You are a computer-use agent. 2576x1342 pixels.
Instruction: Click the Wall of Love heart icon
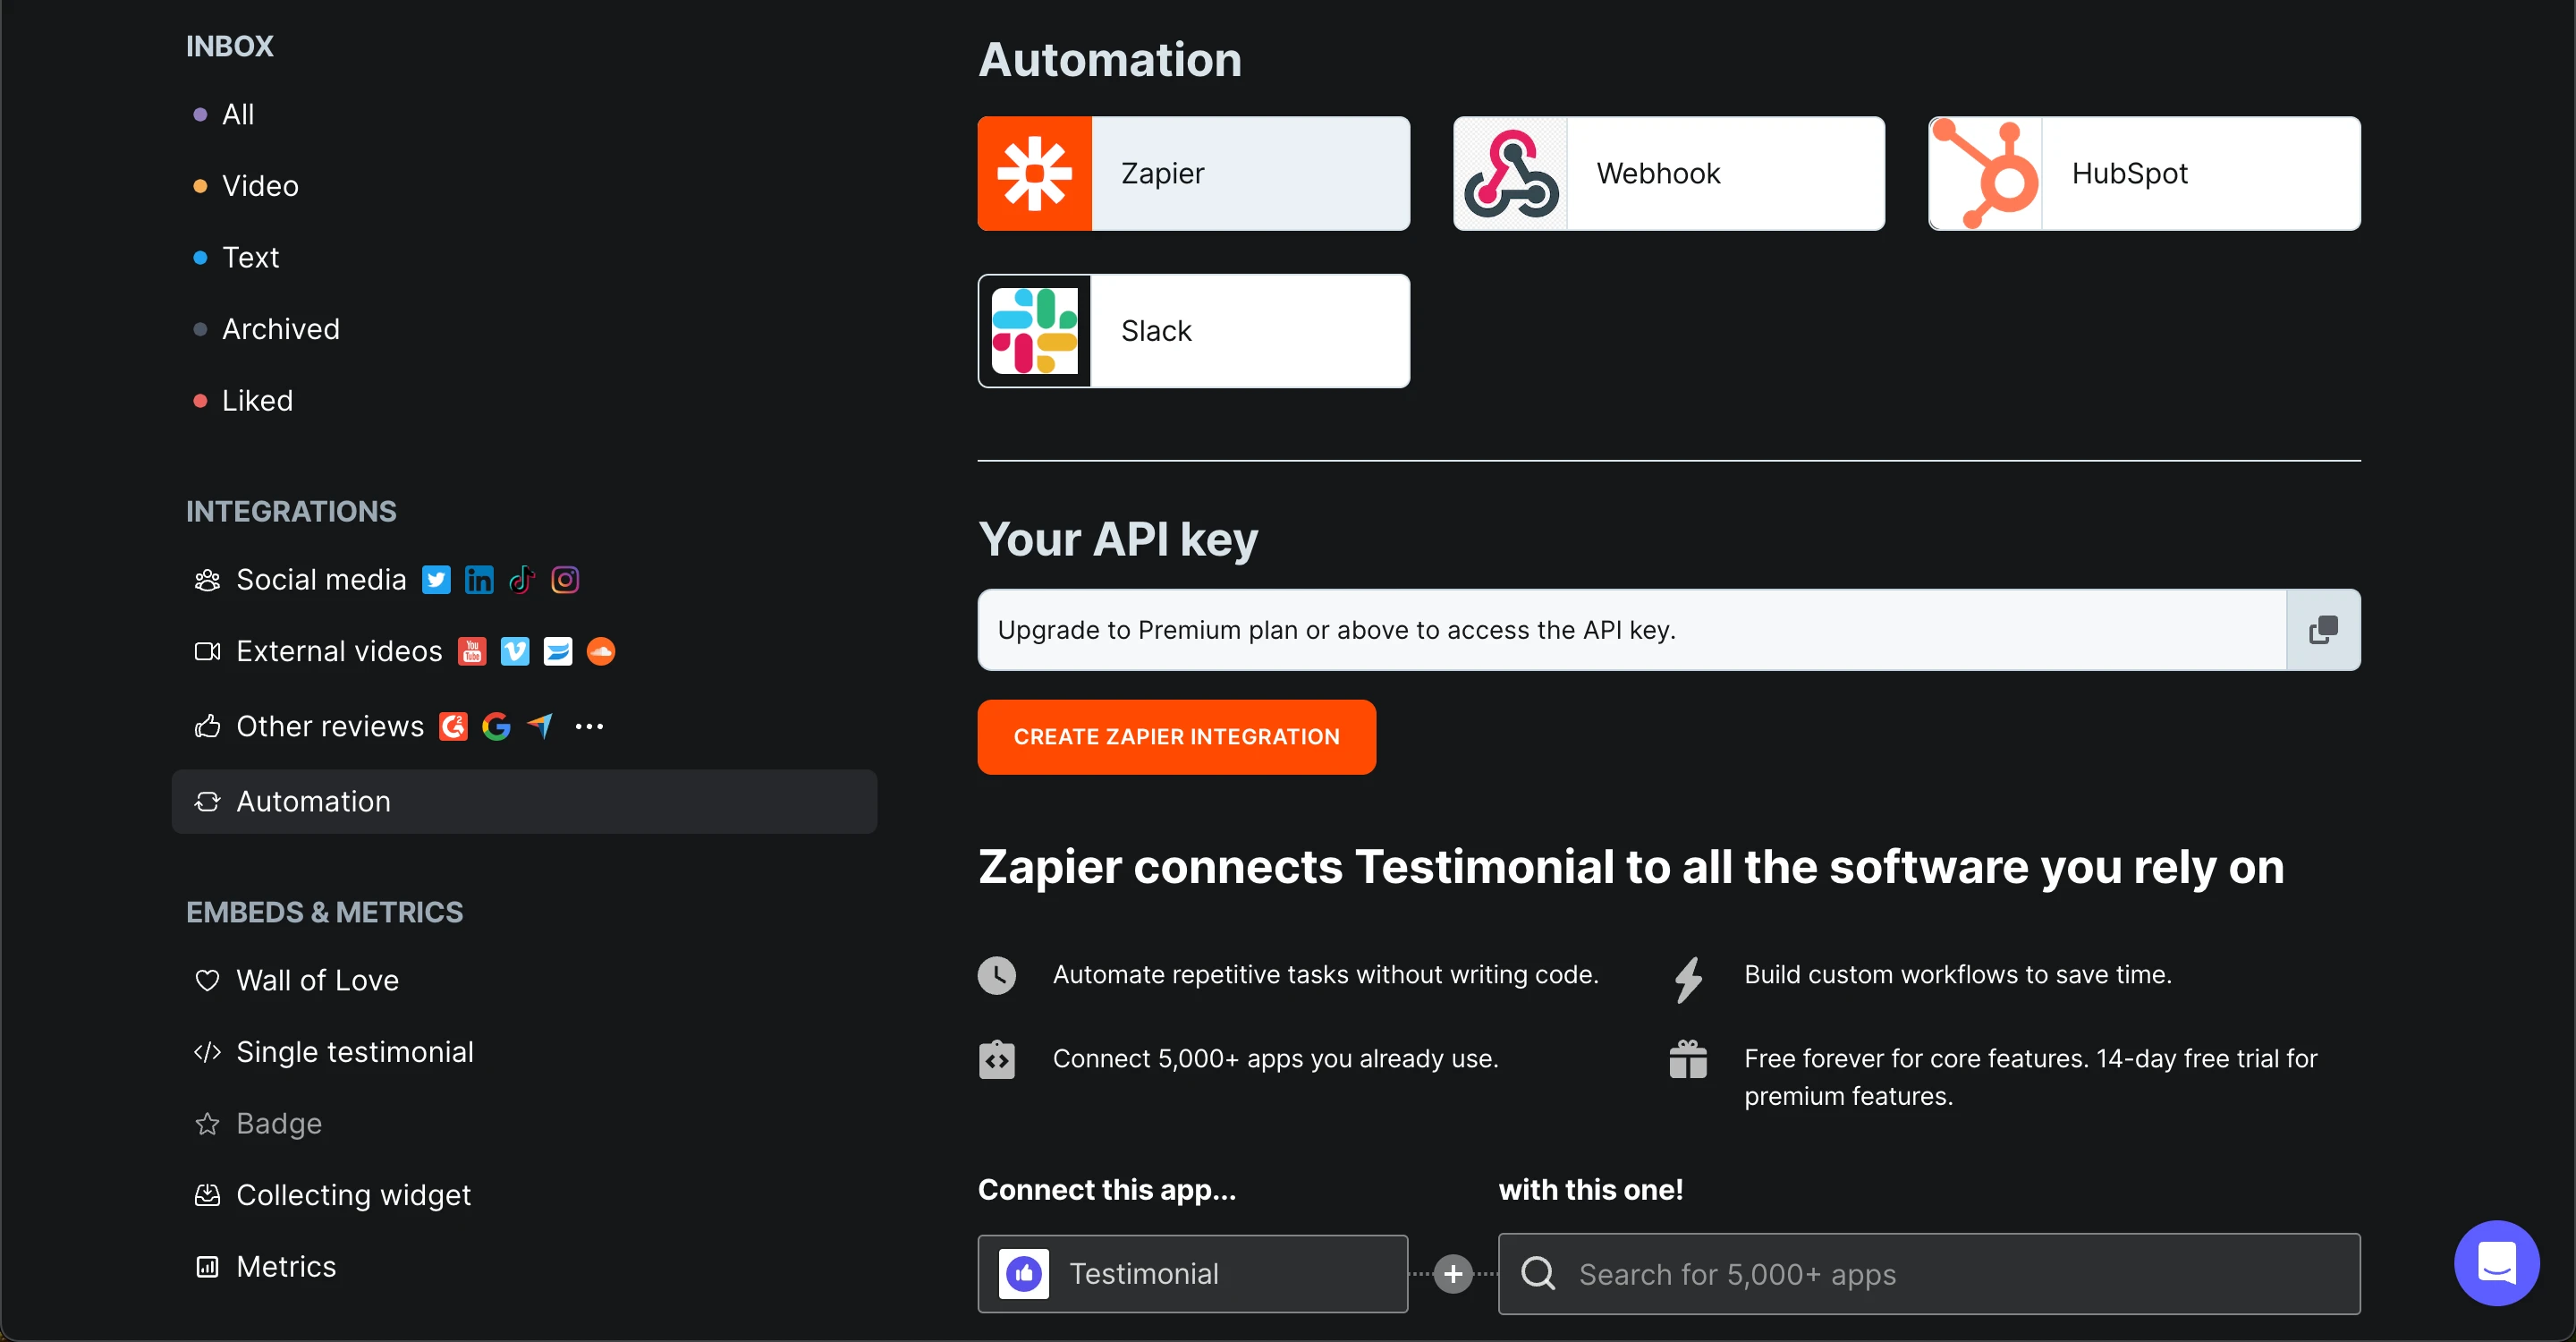(207, 981)
